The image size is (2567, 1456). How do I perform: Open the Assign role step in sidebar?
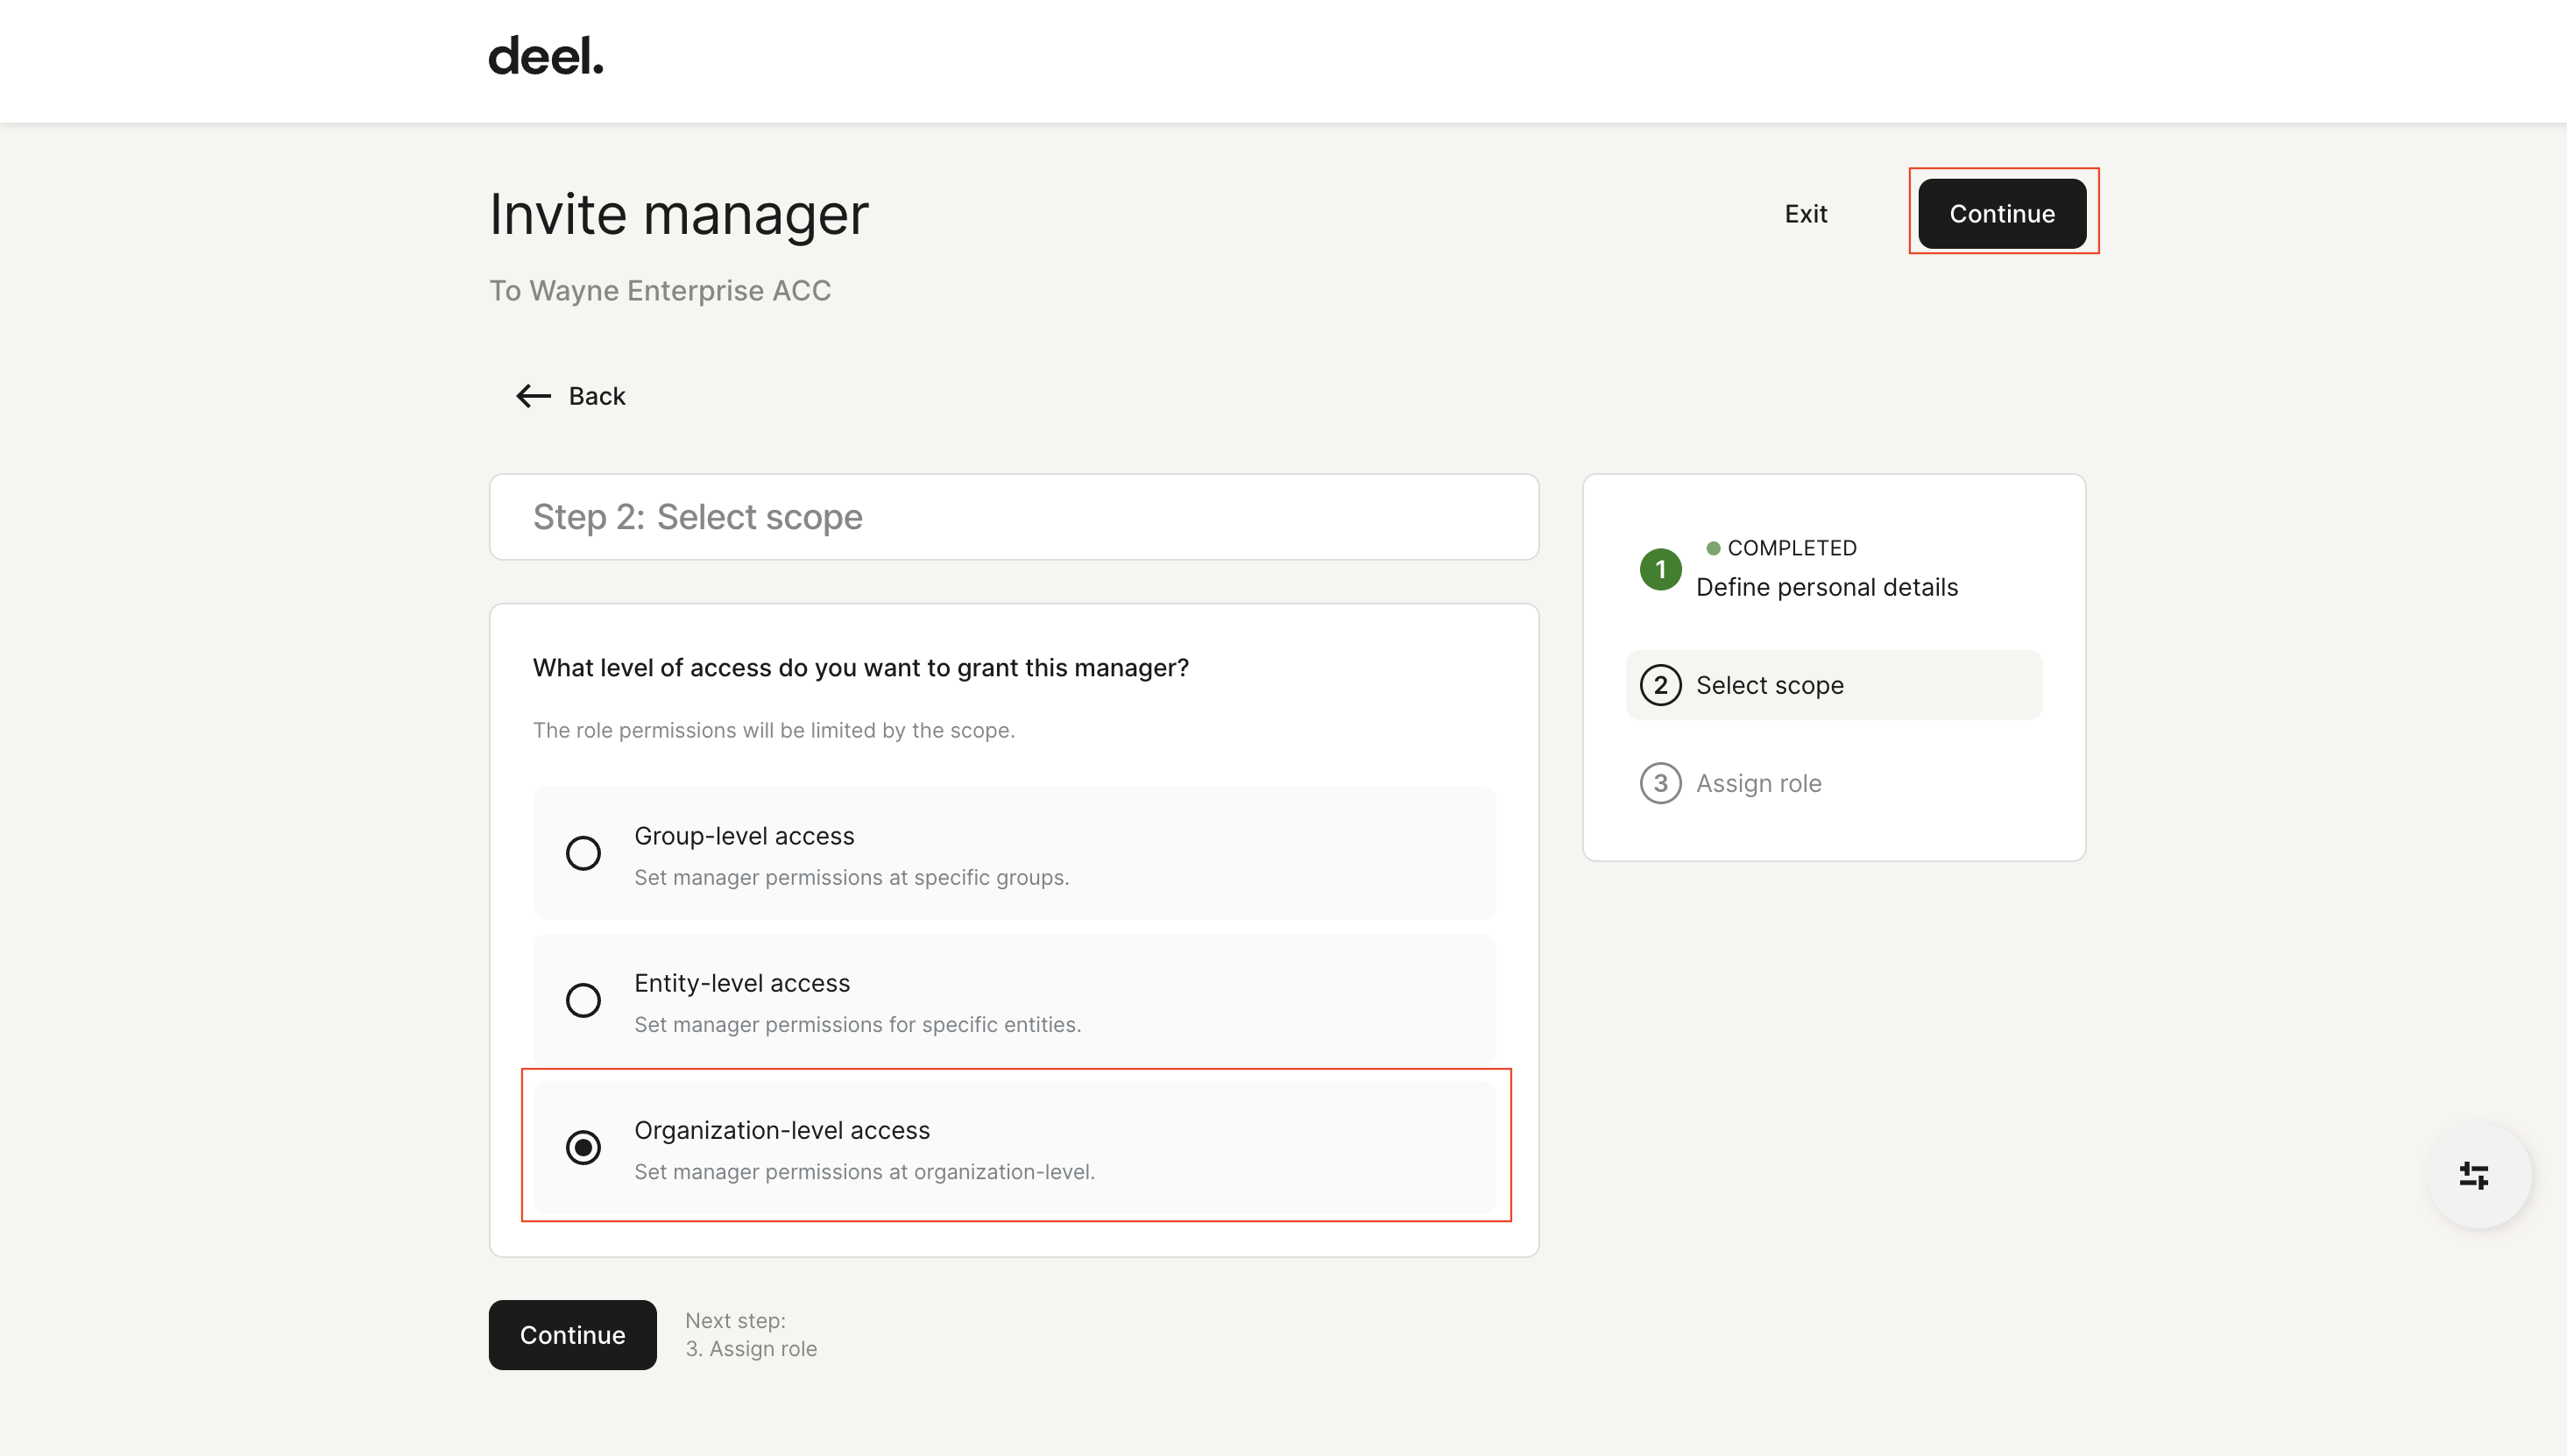1758,783
